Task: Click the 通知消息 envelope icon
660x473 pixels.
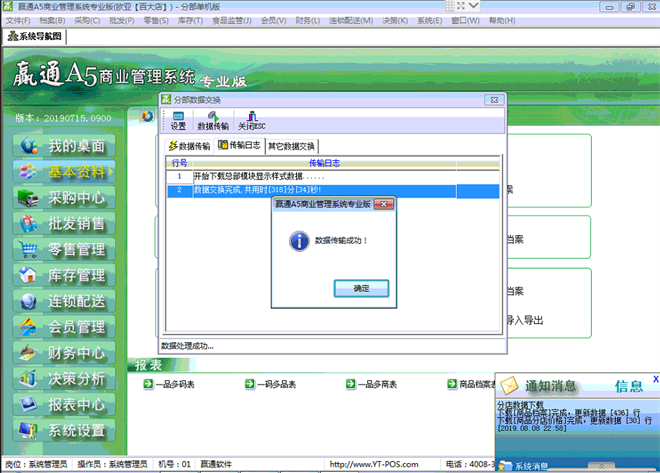Action: pos(509,385)
